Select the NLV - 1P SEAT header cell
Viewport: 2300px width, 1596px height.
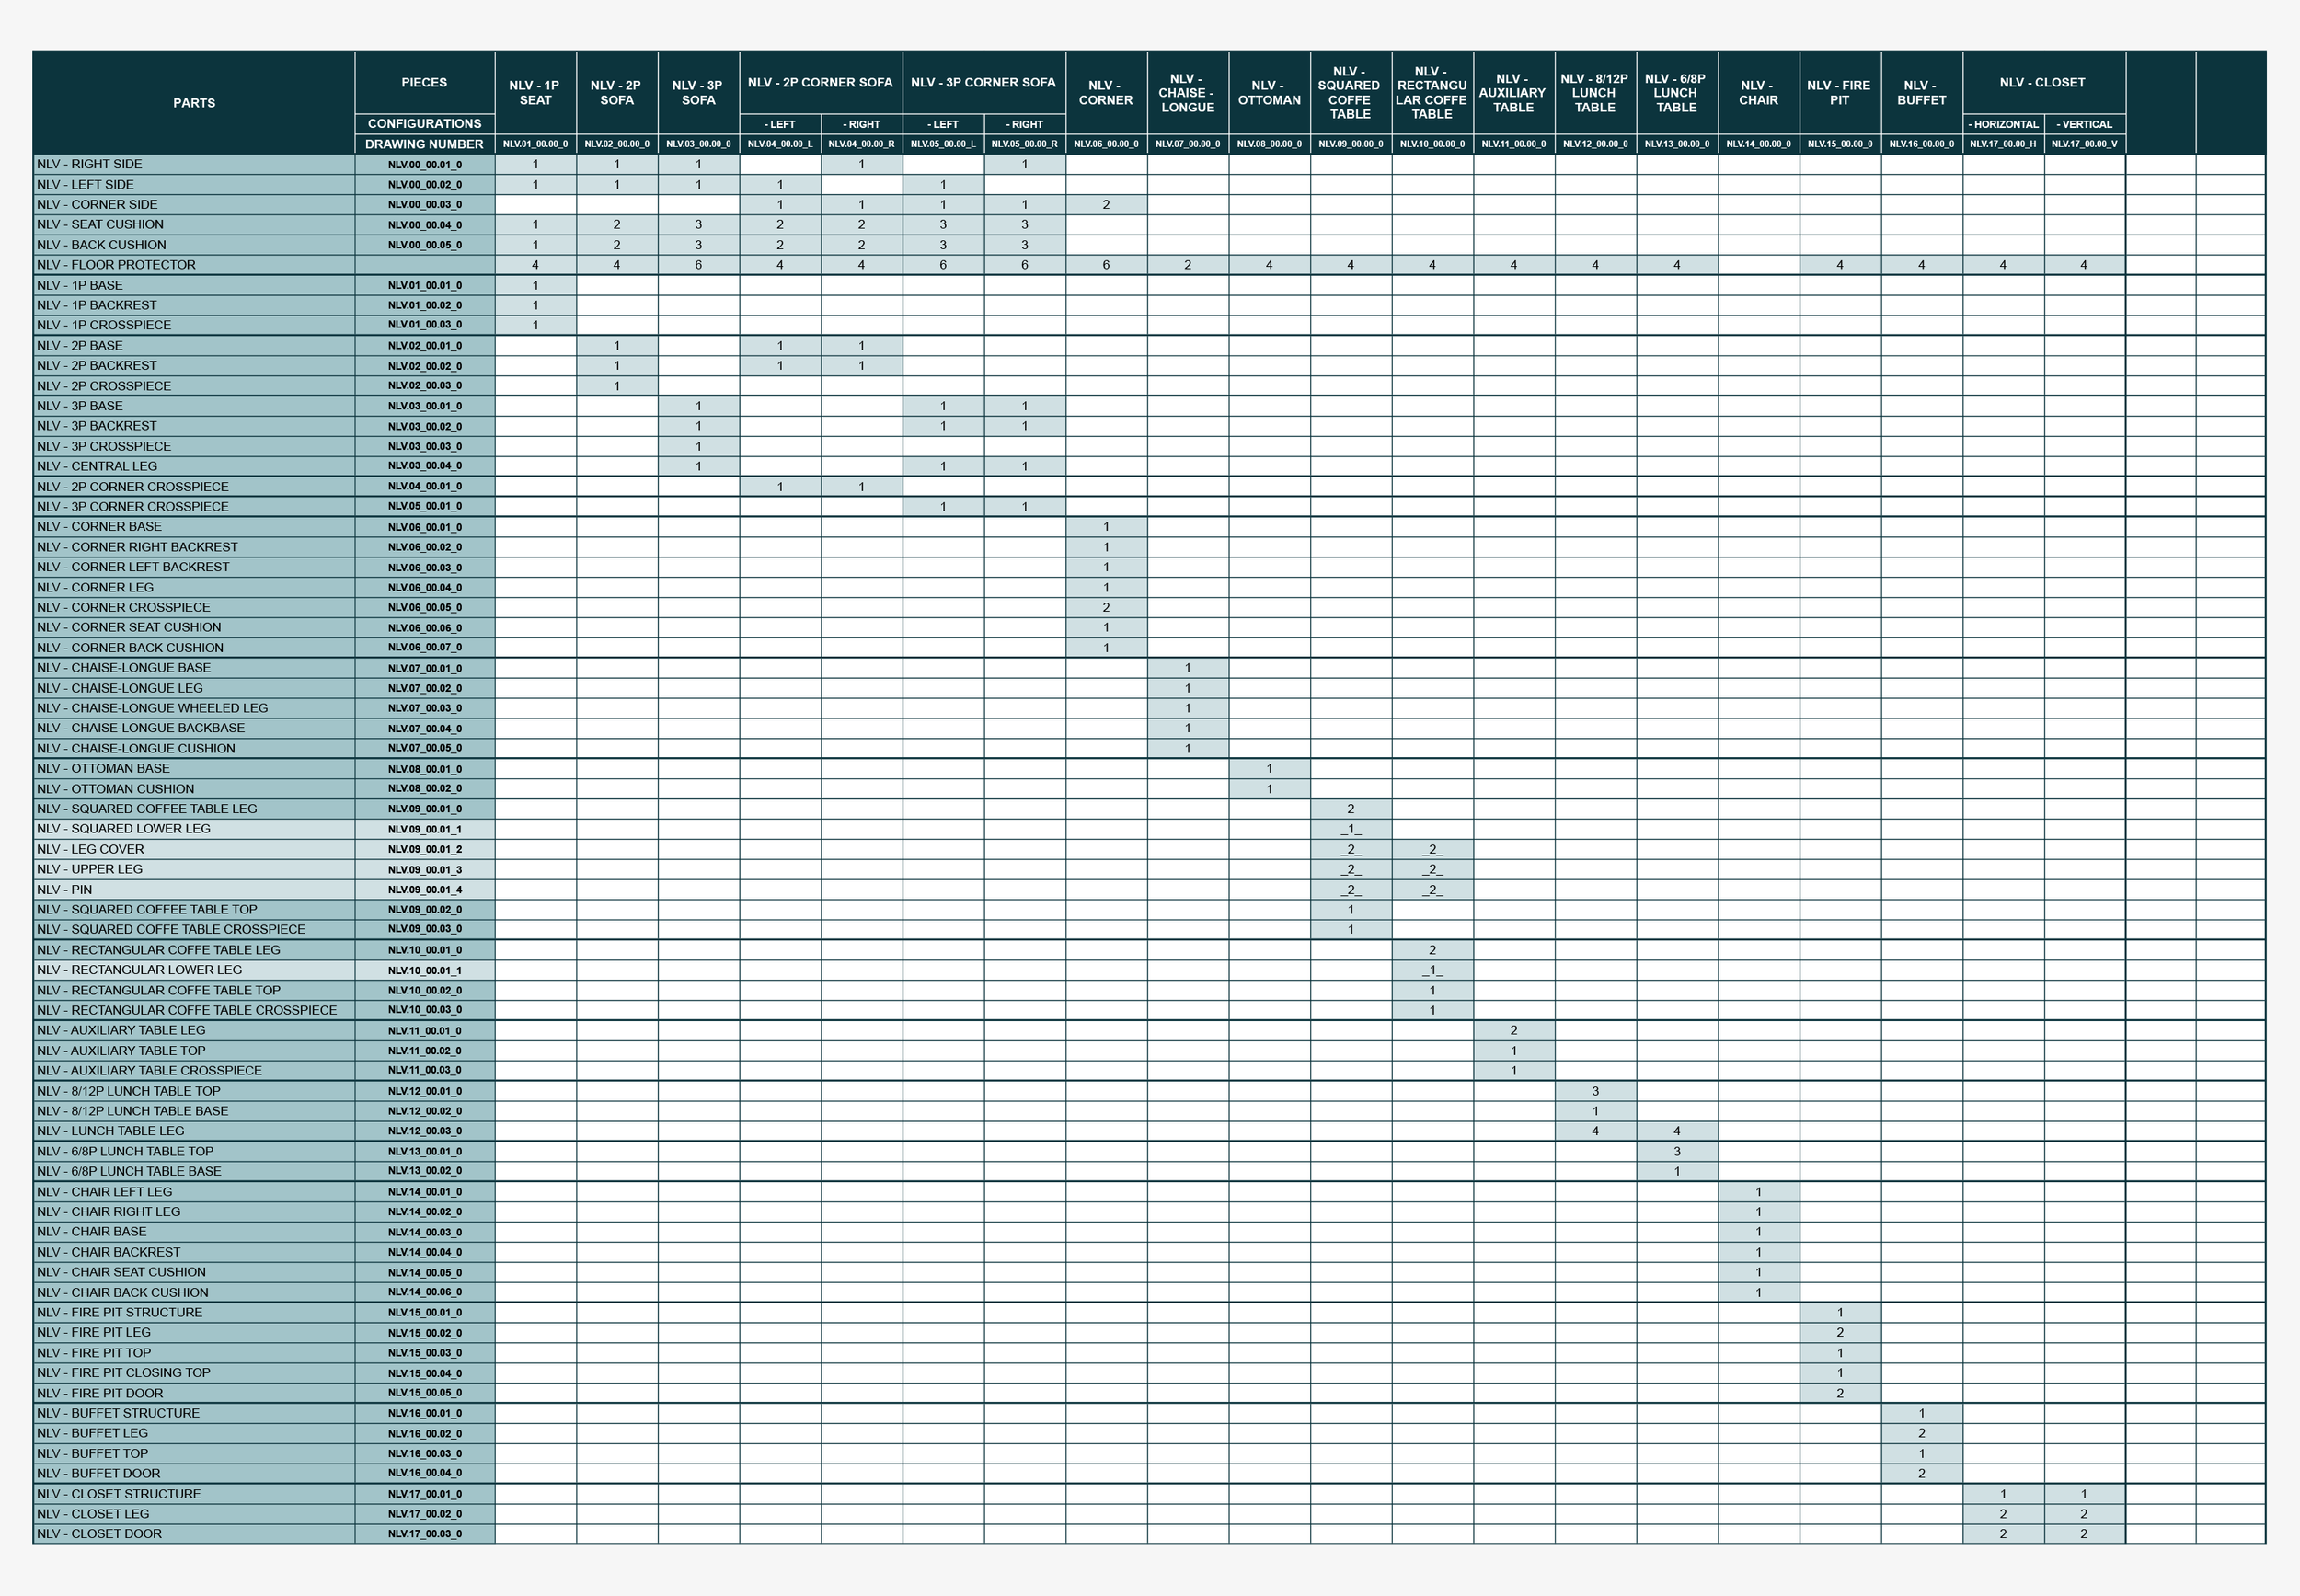535,93
